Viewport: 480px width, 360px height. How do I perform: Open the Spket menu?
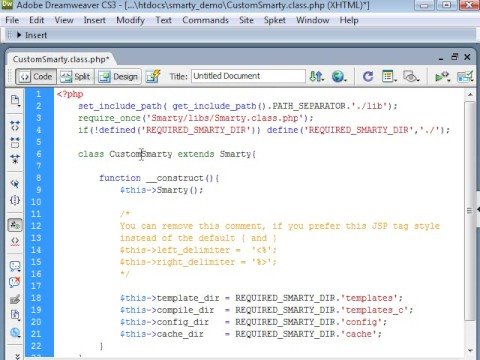coord(275,20)
